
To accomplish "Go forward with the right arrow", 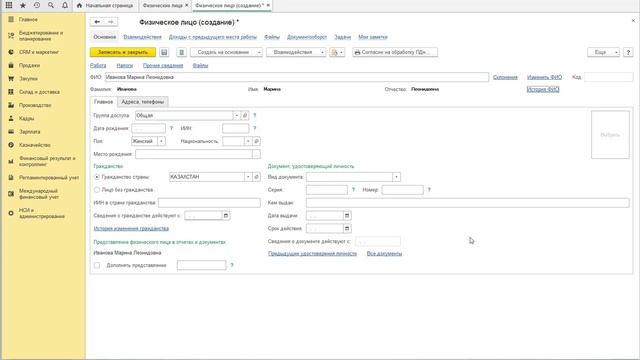I will (x=111, y=22).
